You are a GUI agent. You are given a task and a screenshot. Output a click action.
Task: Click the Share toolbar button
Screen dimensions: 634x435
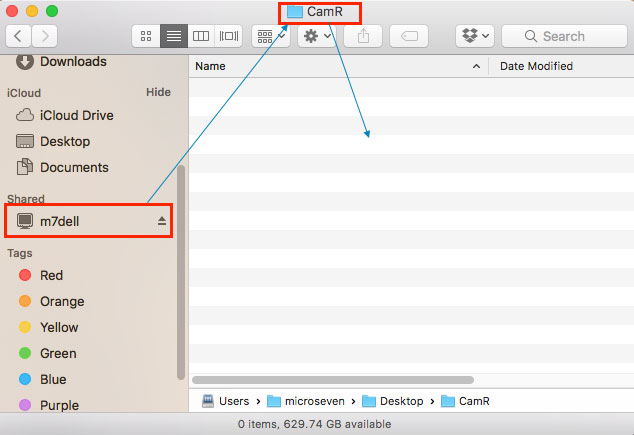[x=363, y=36]
